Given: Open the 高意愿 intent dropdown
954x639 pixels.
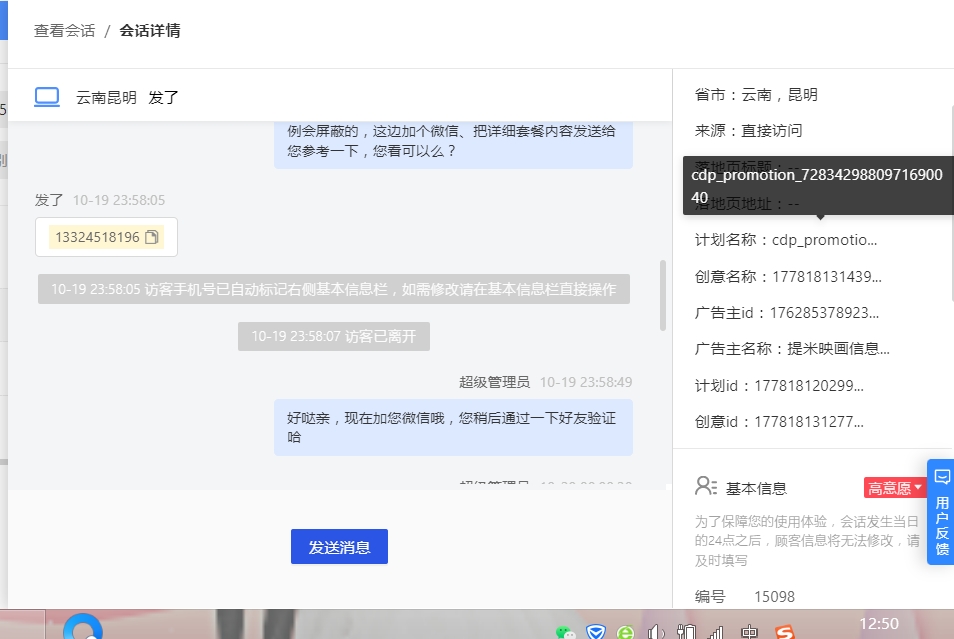Looking at the screenshot, I should point(894,488).
